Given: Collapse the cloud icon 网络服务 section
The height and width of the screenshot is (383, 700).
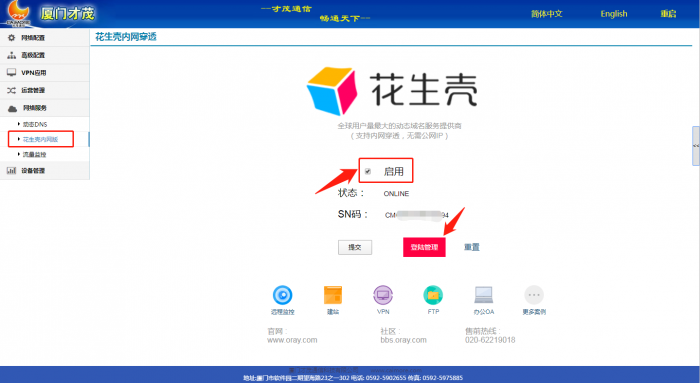Looking at the screenshot, I should coord(12,108).
